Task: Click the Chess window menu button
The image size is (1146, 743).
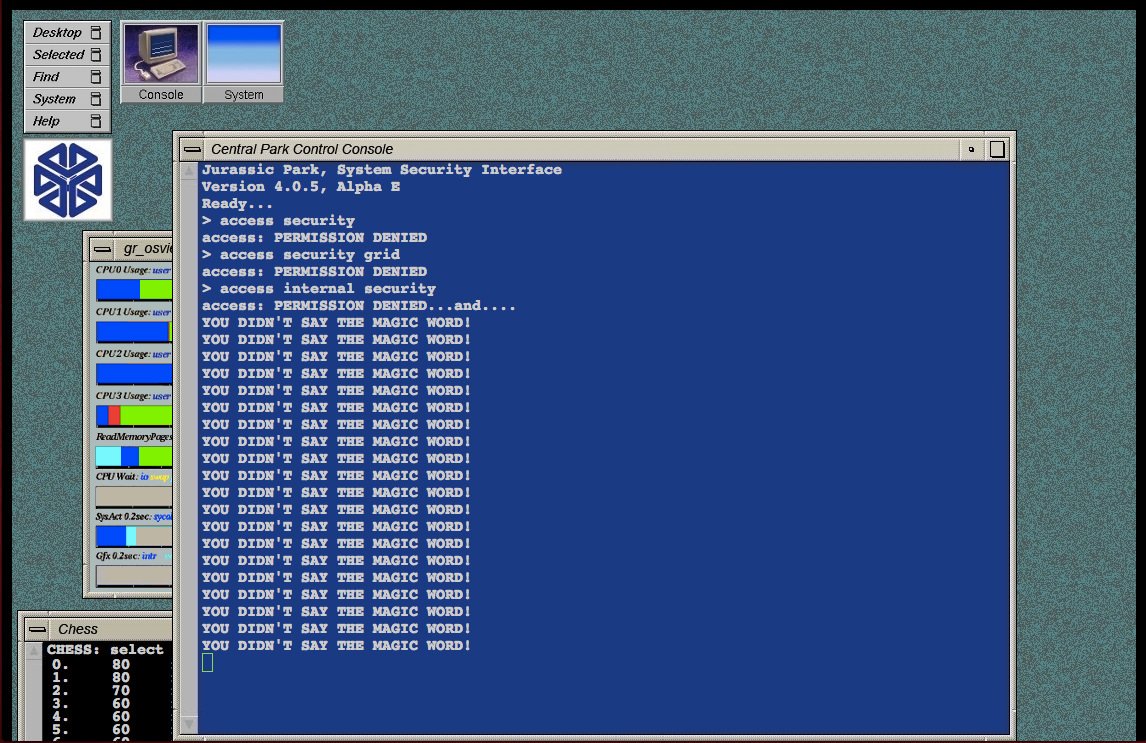Action: (x=37, y=629)
